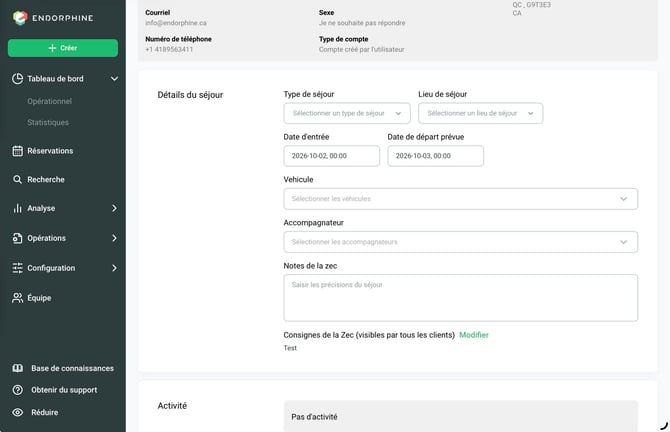Collapse the Tableau de bord chevron
The height and width of the screenshot is (432, 670).
[x=114, y=79]
